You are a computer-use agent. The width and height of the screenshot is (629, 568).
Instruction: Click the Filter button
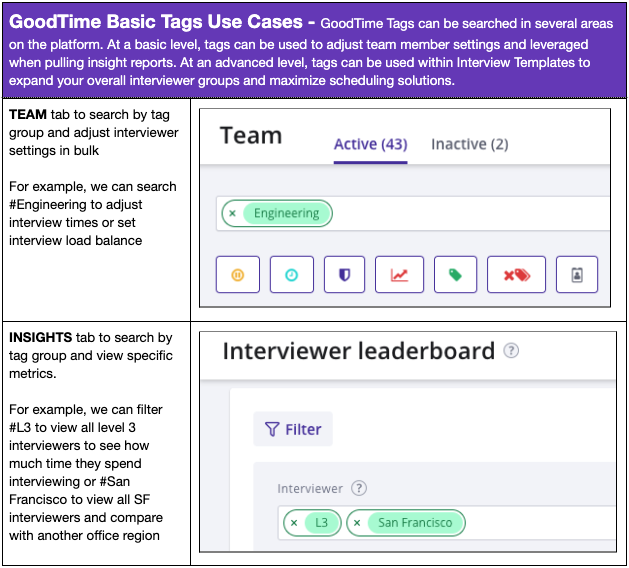[x=292, y=429]
